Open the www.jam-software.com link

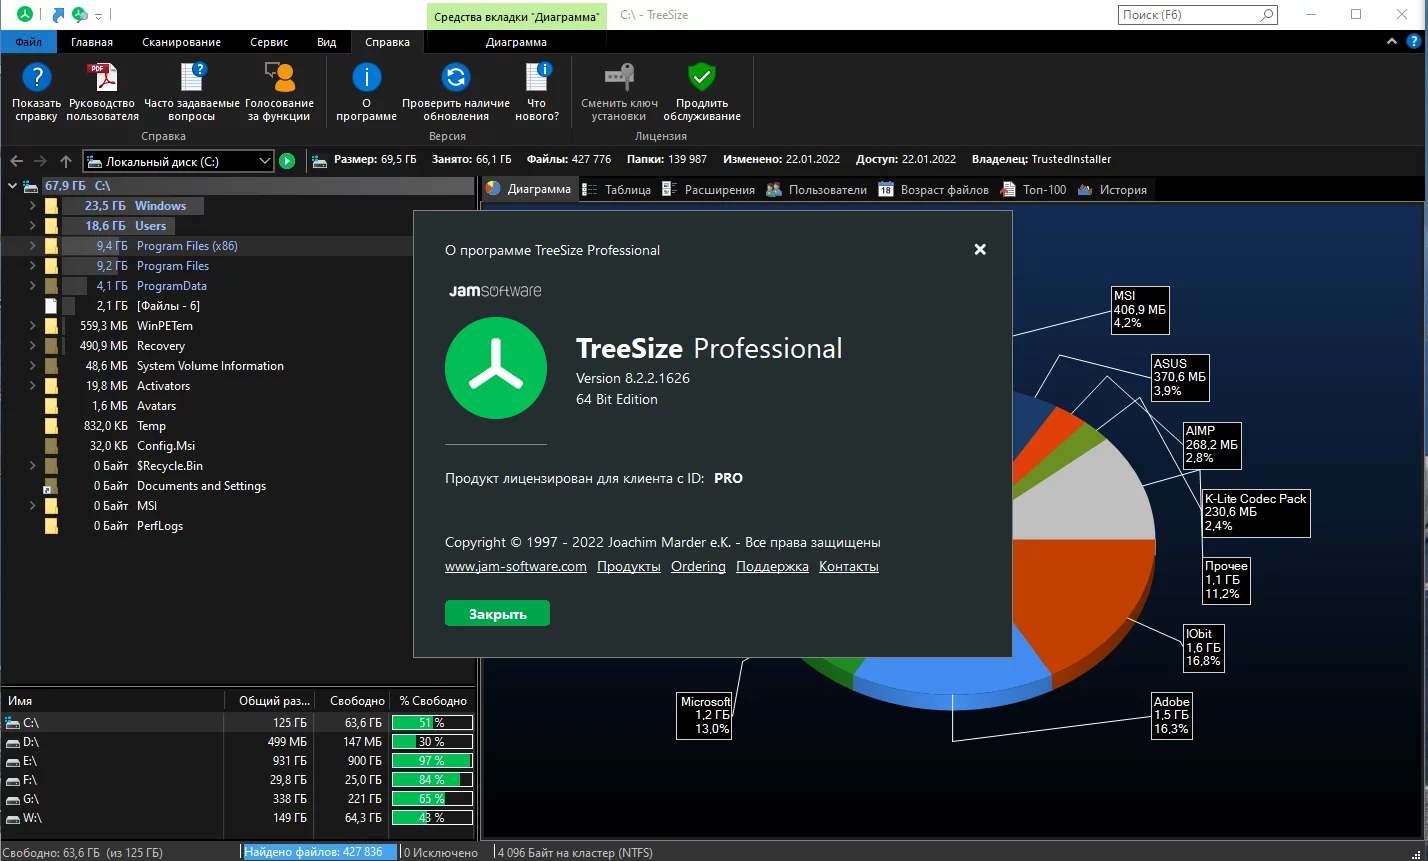(516, 567)
